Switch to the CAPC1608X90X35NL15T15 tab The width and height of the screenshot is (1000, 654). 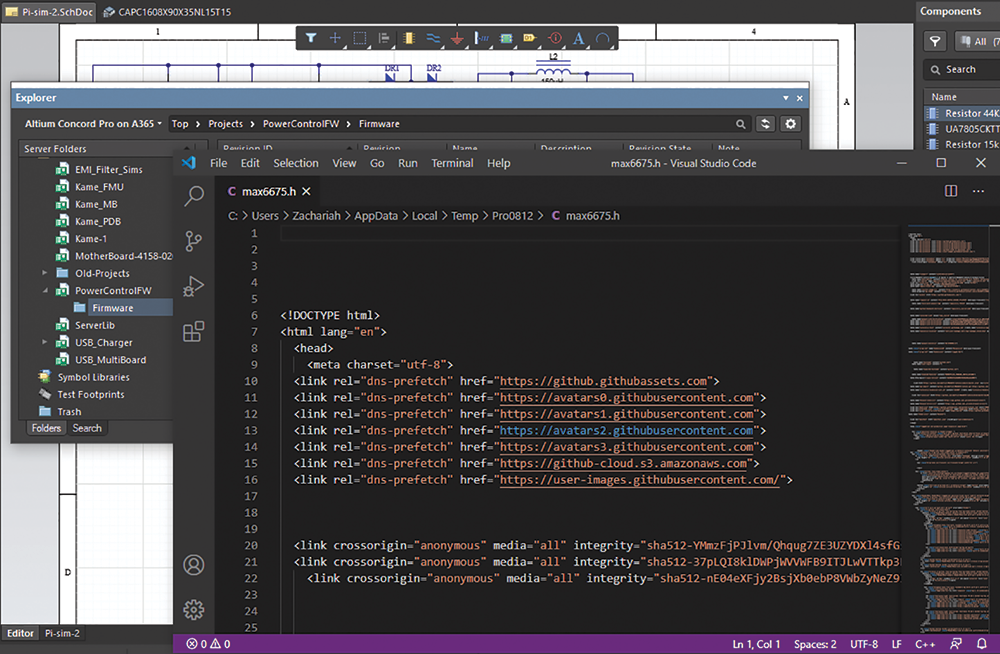tap(167, 11)
